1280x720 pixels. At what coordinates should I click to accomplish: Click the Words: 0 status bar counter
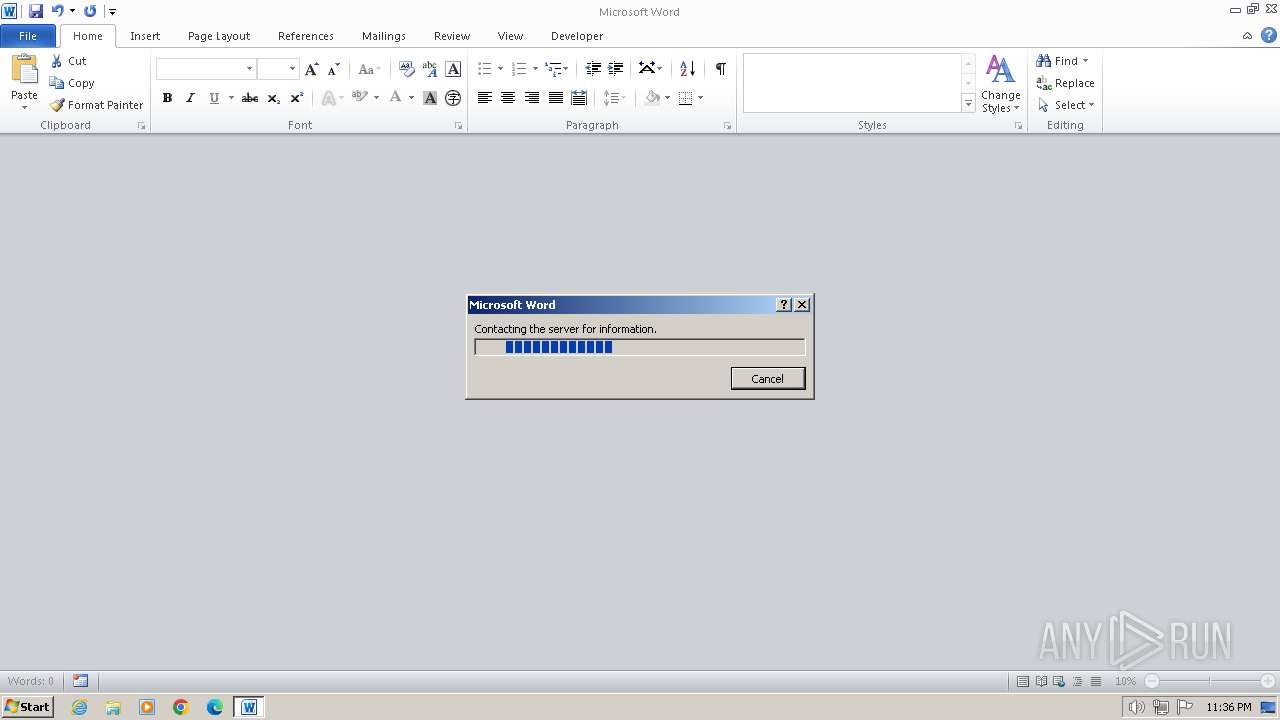point(31,681)
